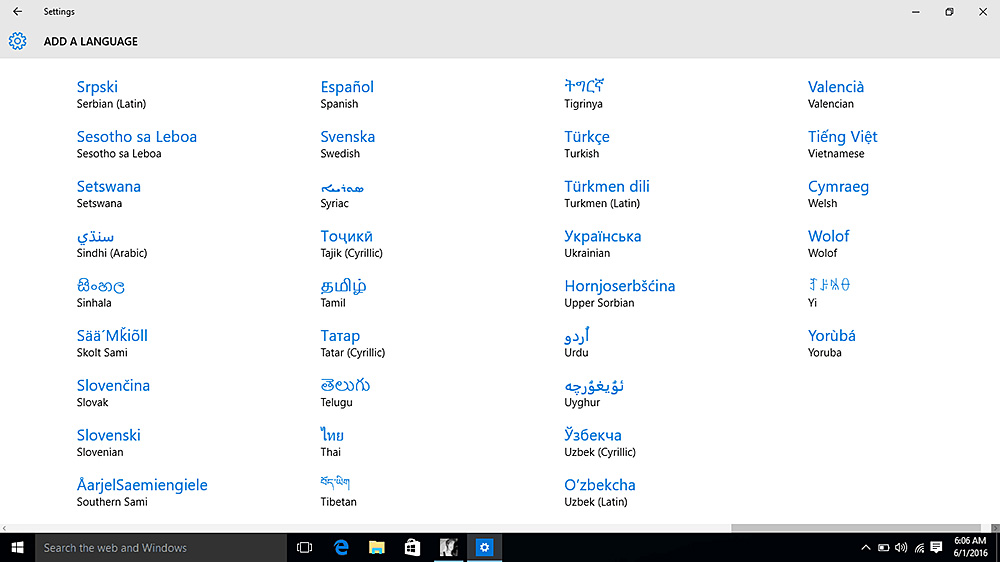Open the wireless network tray icon

(x=919, y=548)
